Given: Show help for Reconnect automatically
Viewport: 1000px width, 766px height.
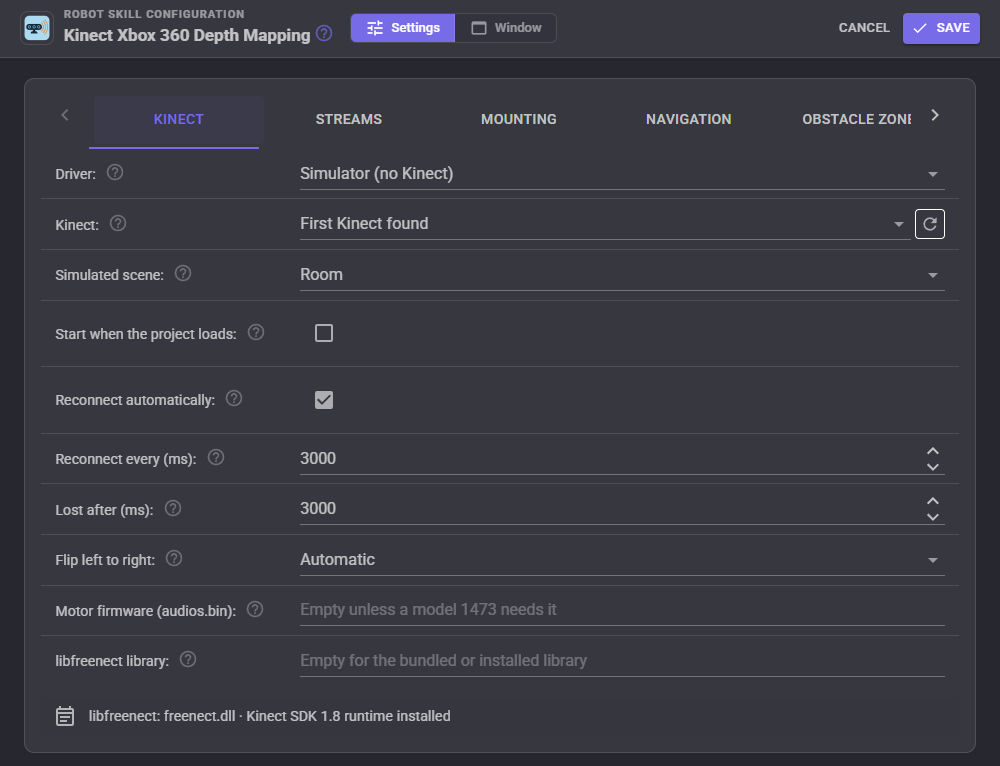Looking at the screenshot, I should pyautogui.click(x=234, y=399).
